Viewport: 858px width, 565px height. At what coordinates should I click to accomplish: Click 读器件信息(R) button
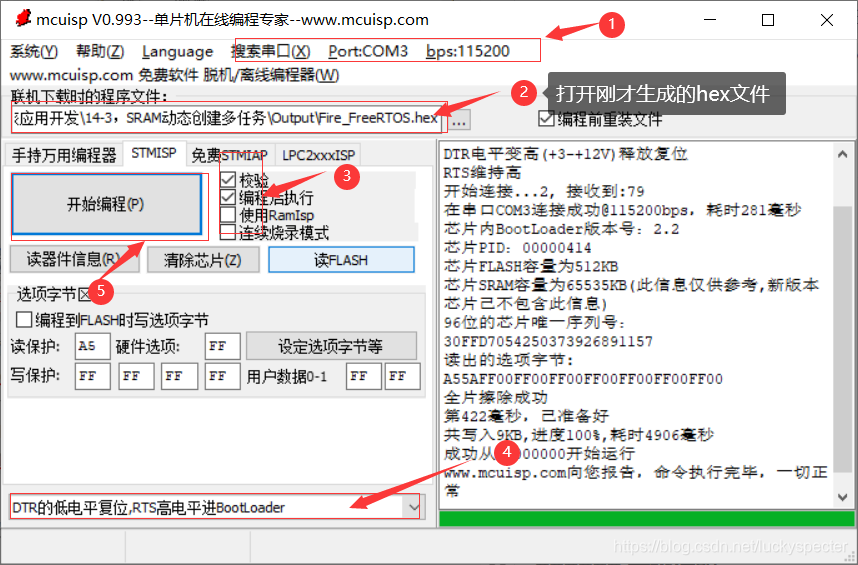coord(74,259)
